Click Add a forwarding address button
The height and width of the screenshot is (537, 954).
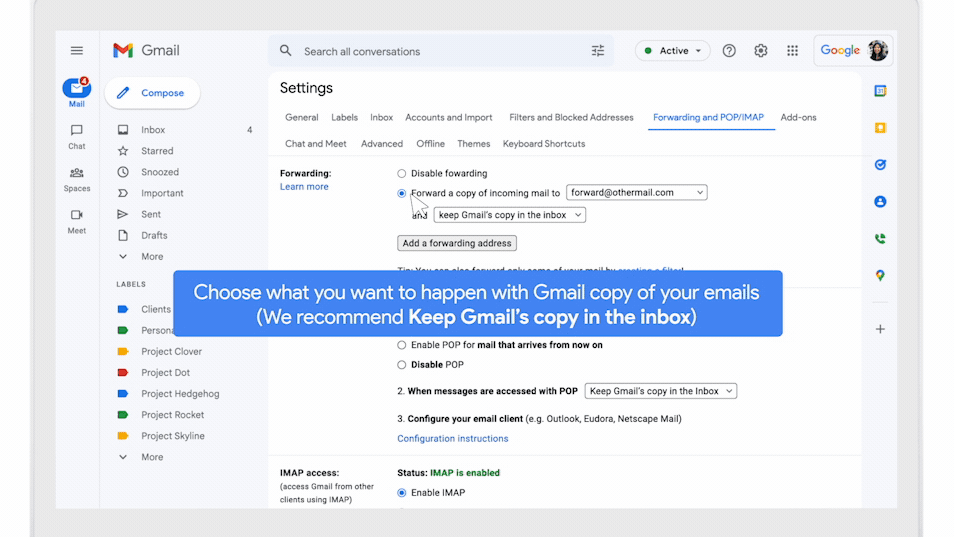click(x=457, y=243)
